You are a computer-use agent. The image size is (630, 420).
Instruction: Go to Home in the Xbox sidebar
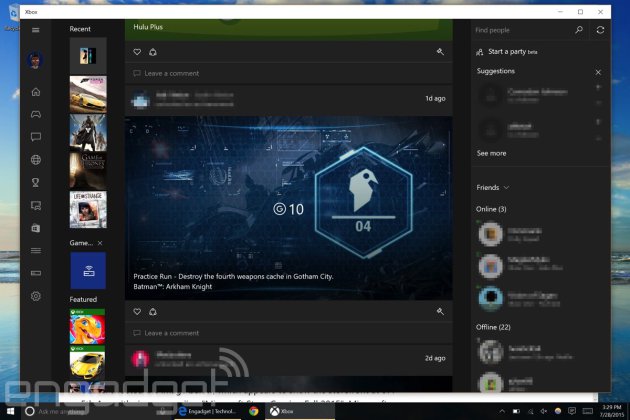(36, 92)
